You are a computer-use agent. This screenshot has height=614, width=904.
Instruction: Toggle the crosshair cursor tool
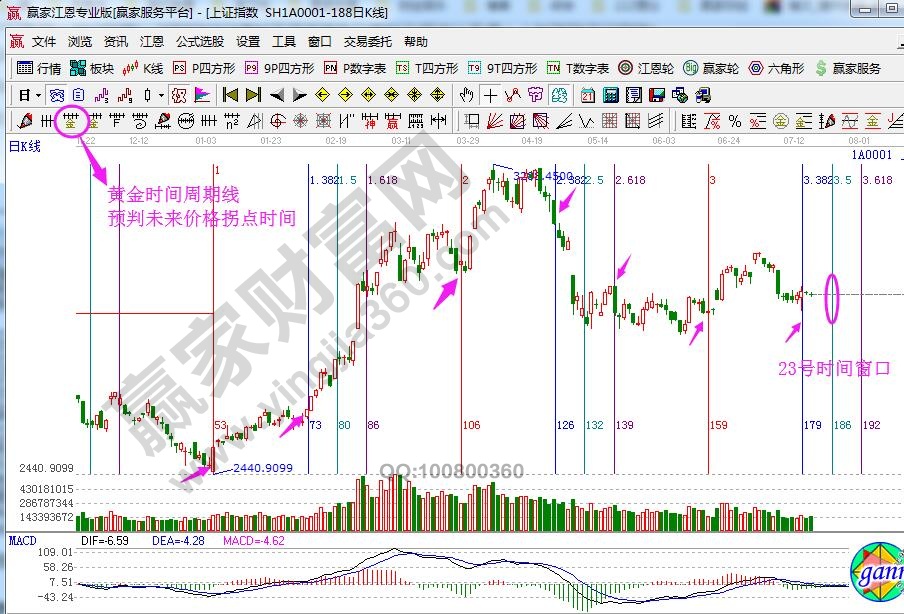[x=490, y=95]
